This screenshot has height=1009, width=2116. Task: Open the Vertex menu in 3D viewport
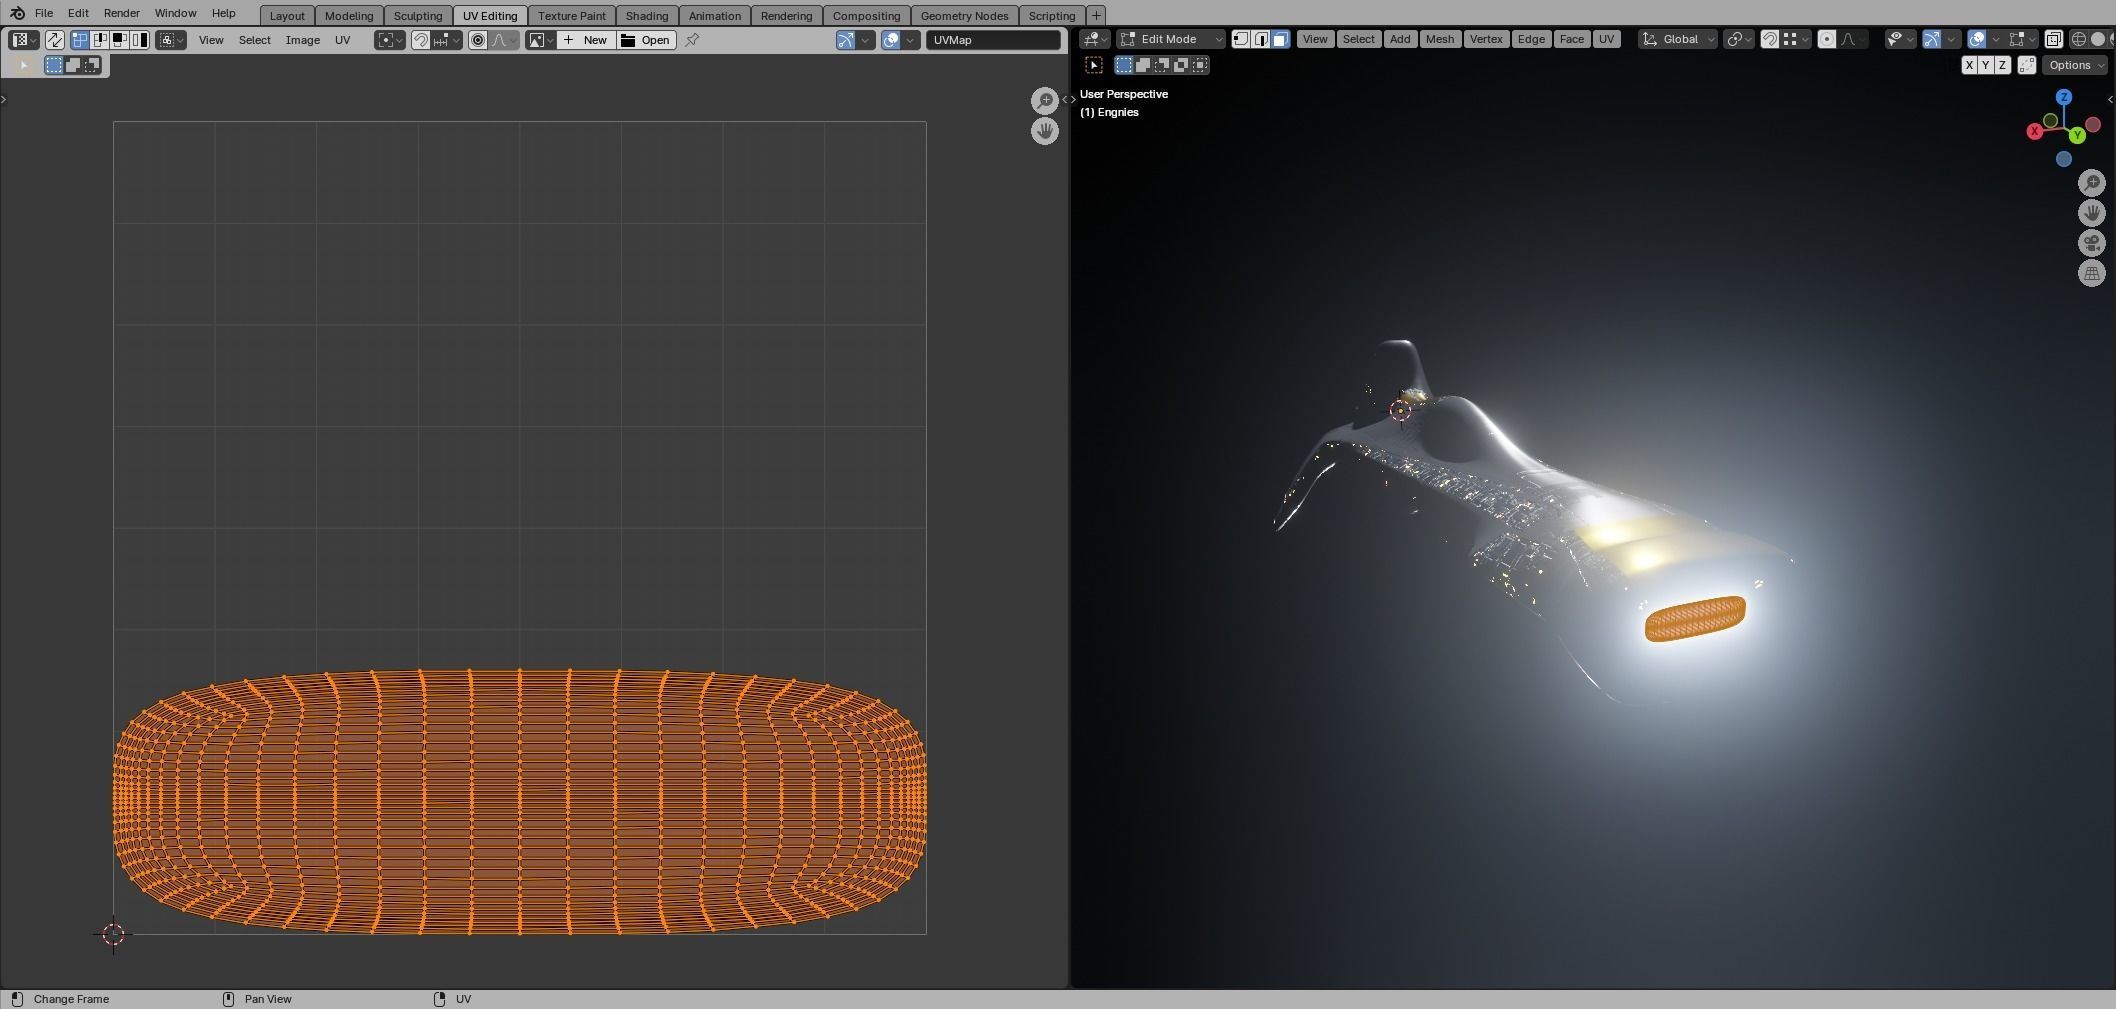coord(1486,39)
